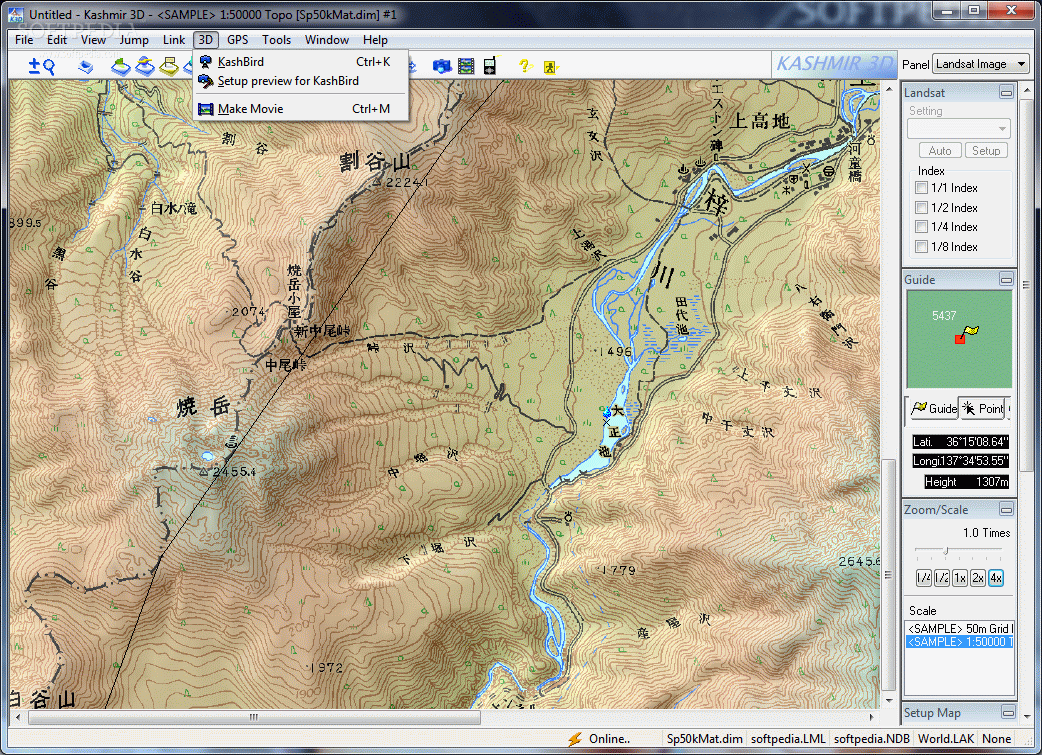Click the Landsat Auto button
This screenshot has width=1042, height=755.
pyautogui.click(x=940, y=151)
